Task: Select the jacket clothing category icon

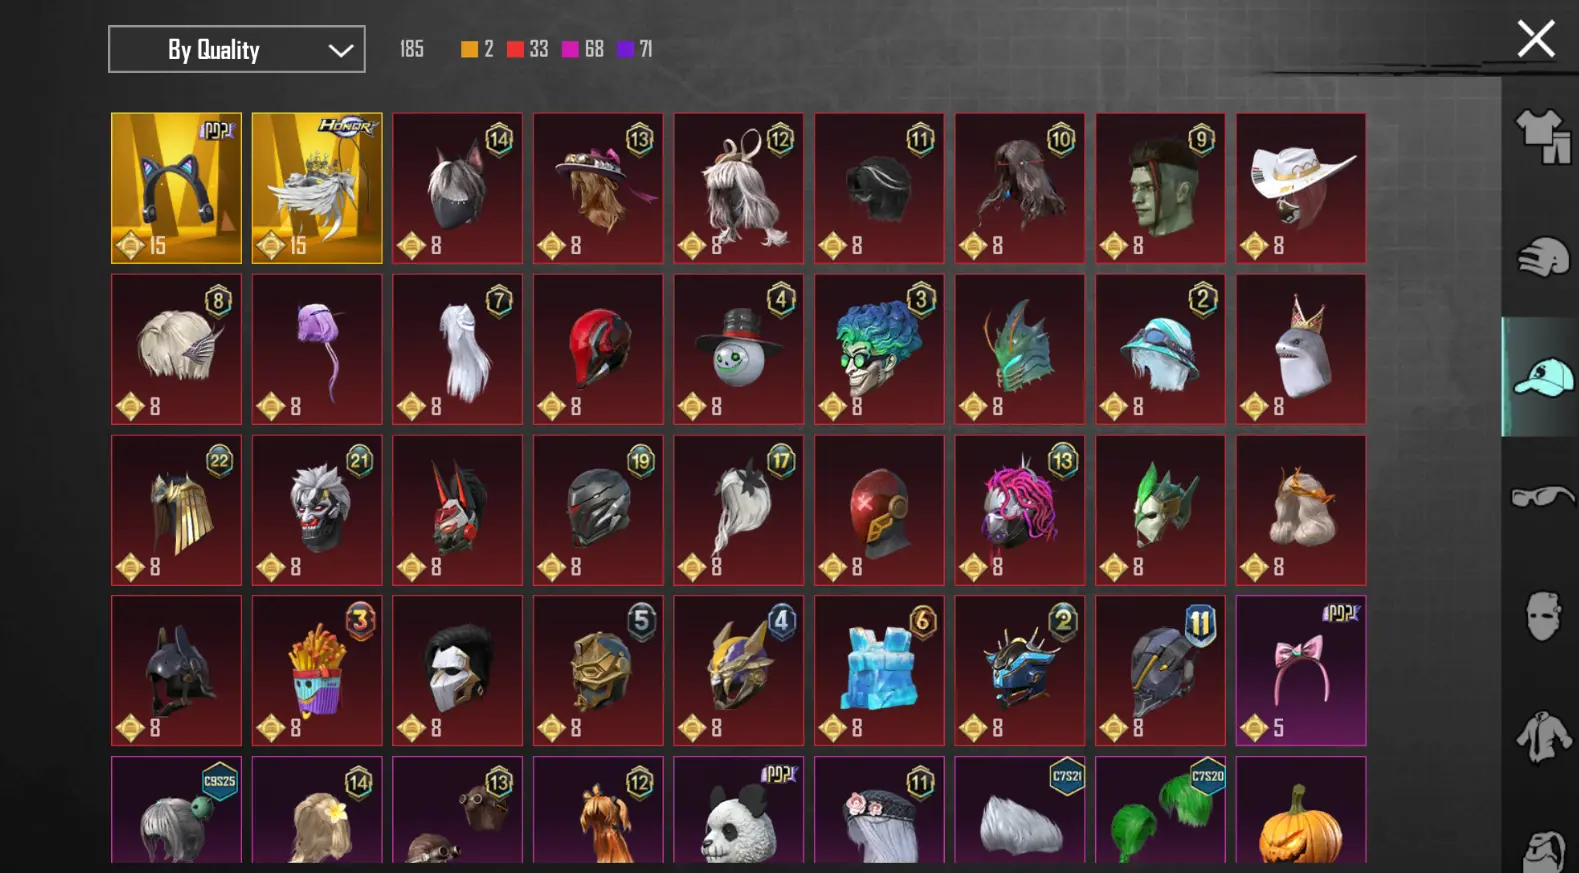Action: [x=1543, y=737]
